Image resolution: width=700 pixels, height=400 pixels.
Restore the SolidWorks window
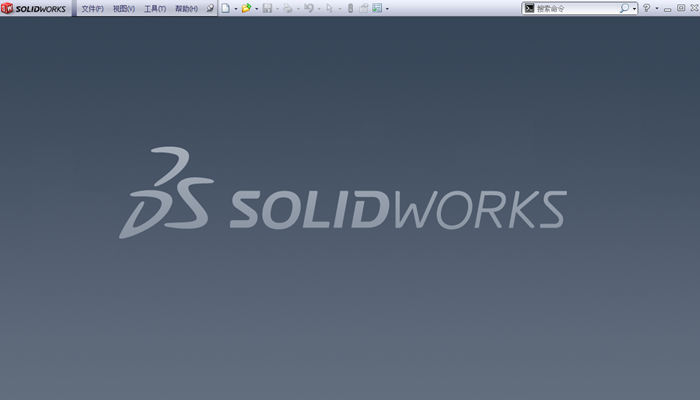[681, 8]
